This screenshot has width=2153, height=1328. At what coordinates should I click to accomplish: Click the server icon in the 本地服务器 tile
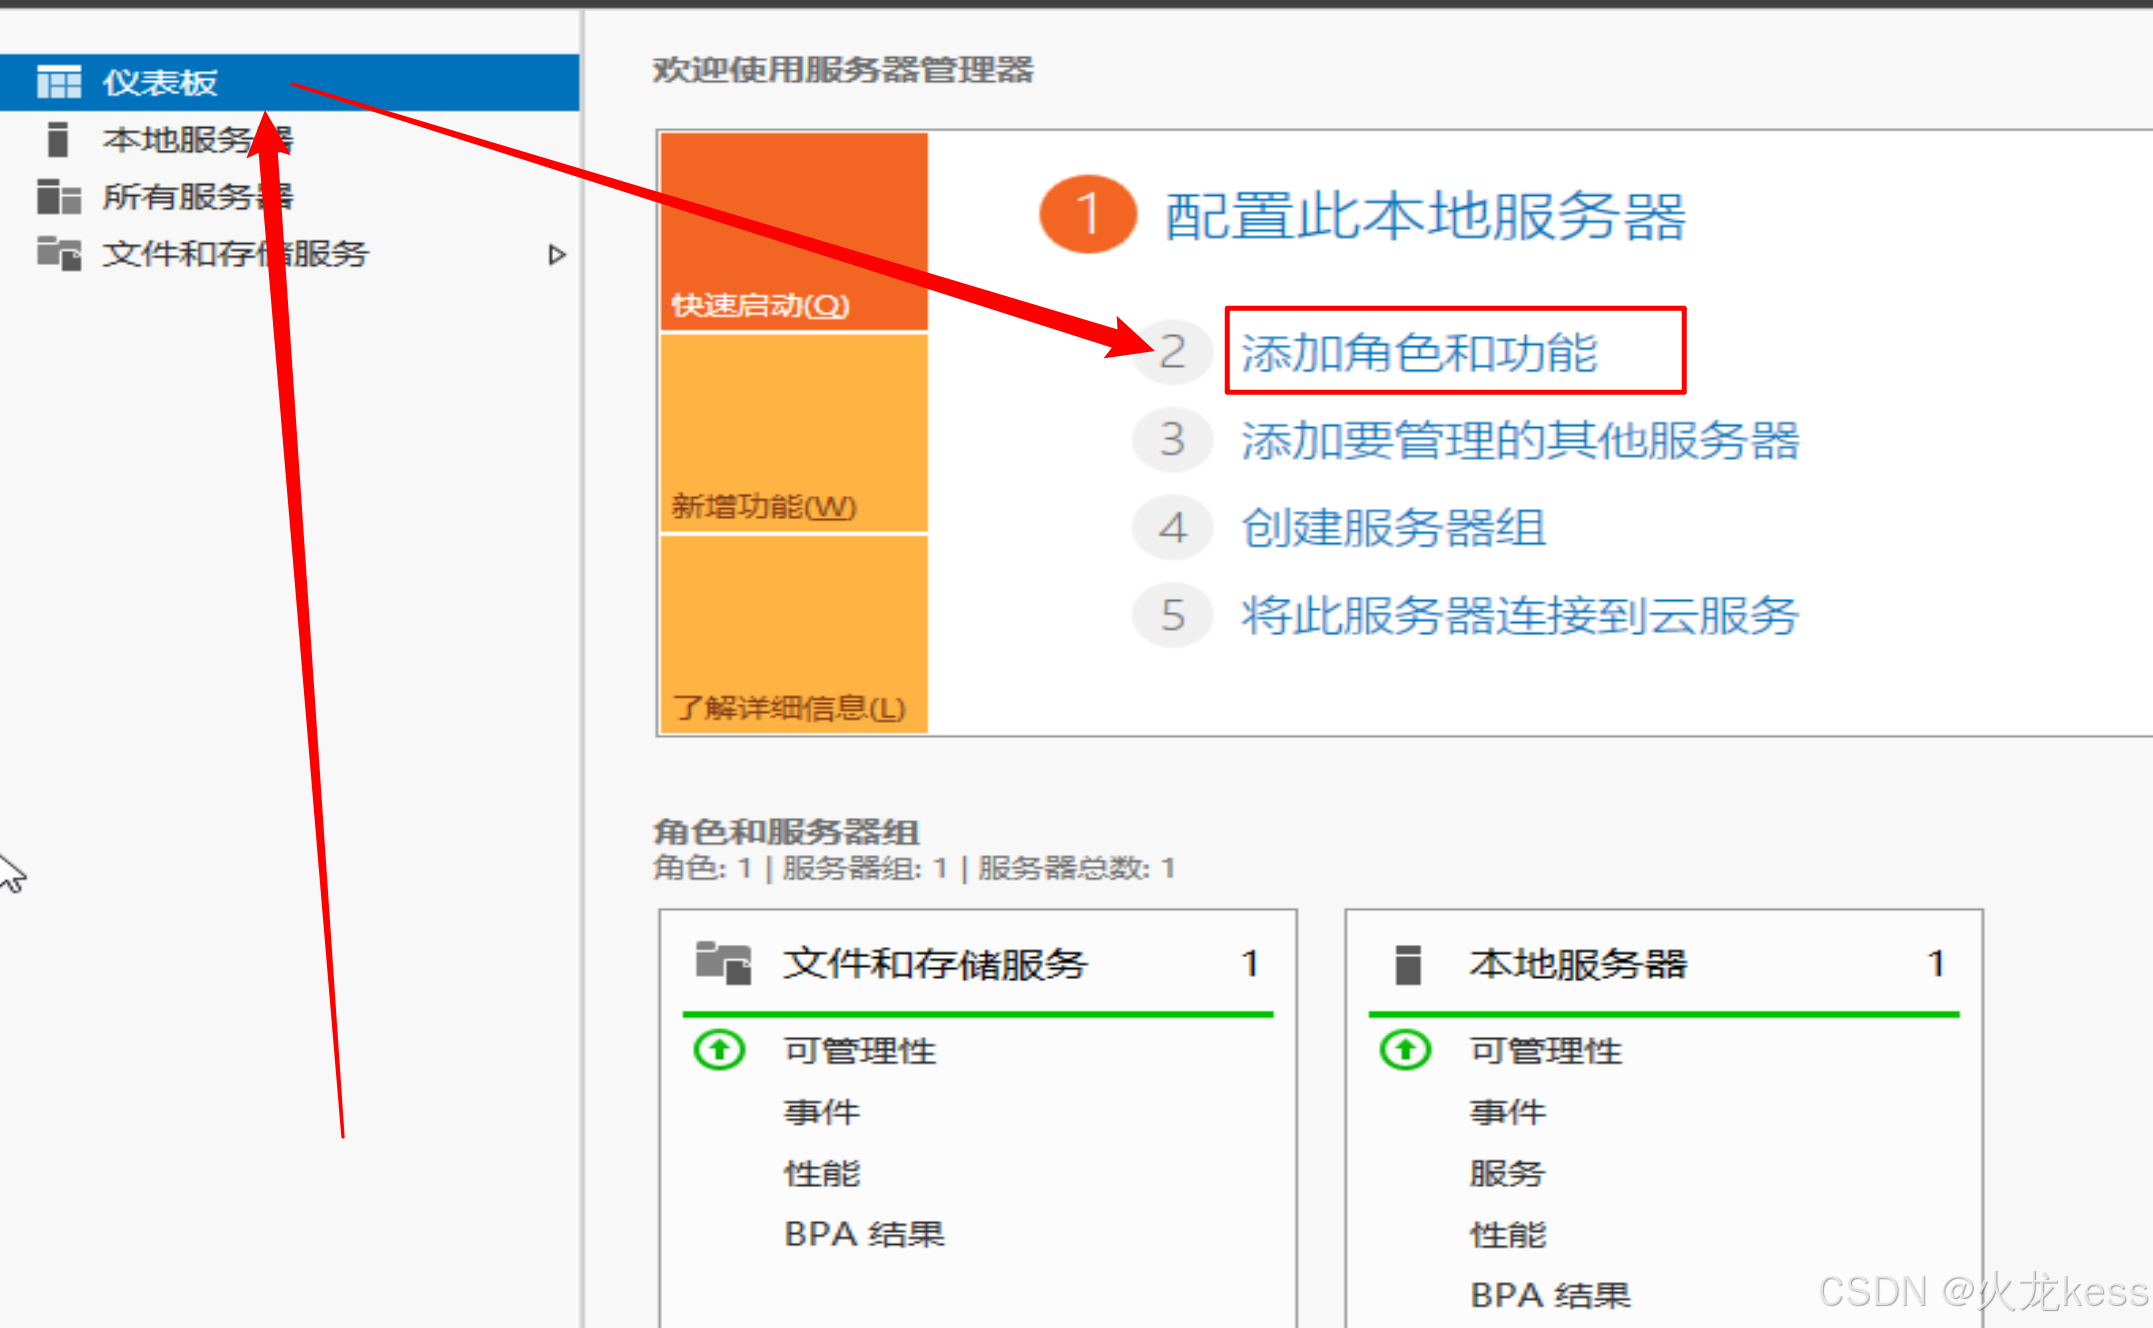pos(1408,964)
